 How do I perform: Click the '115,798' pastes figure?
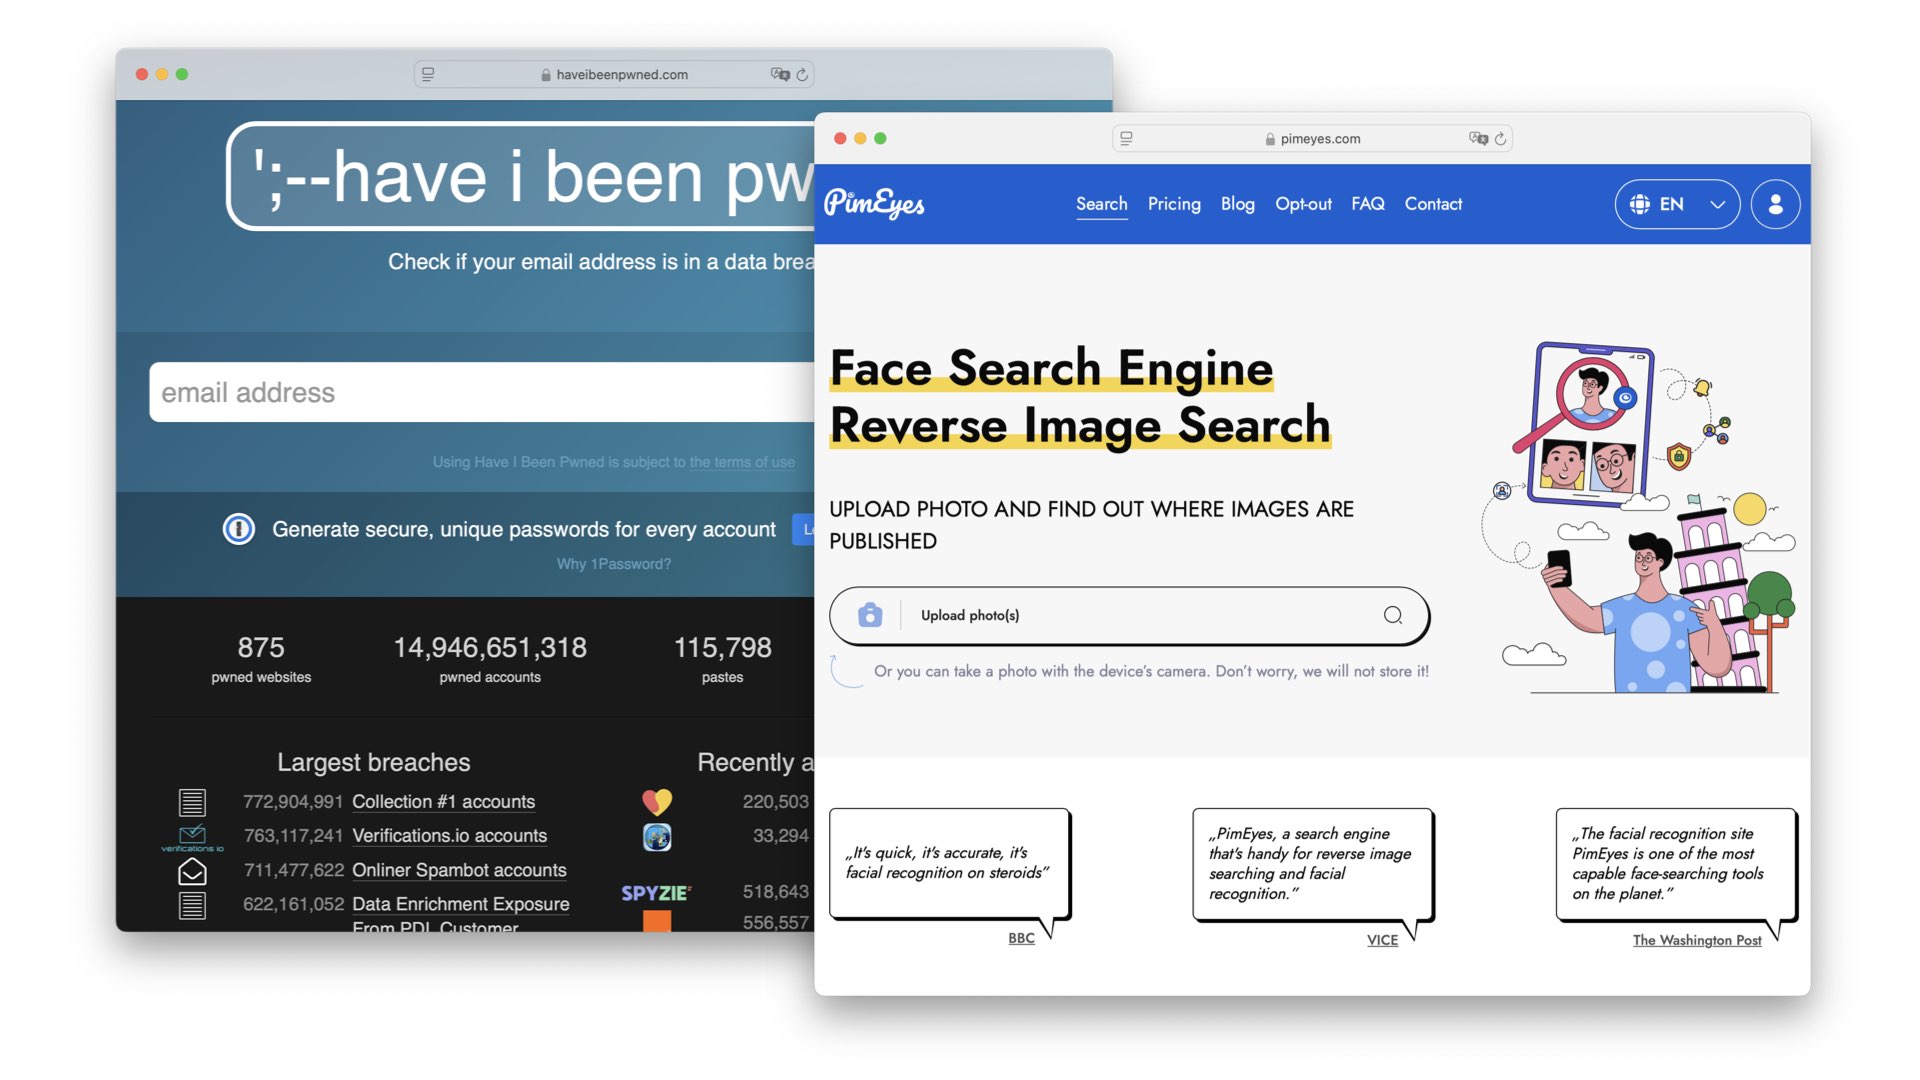[722, 648]
